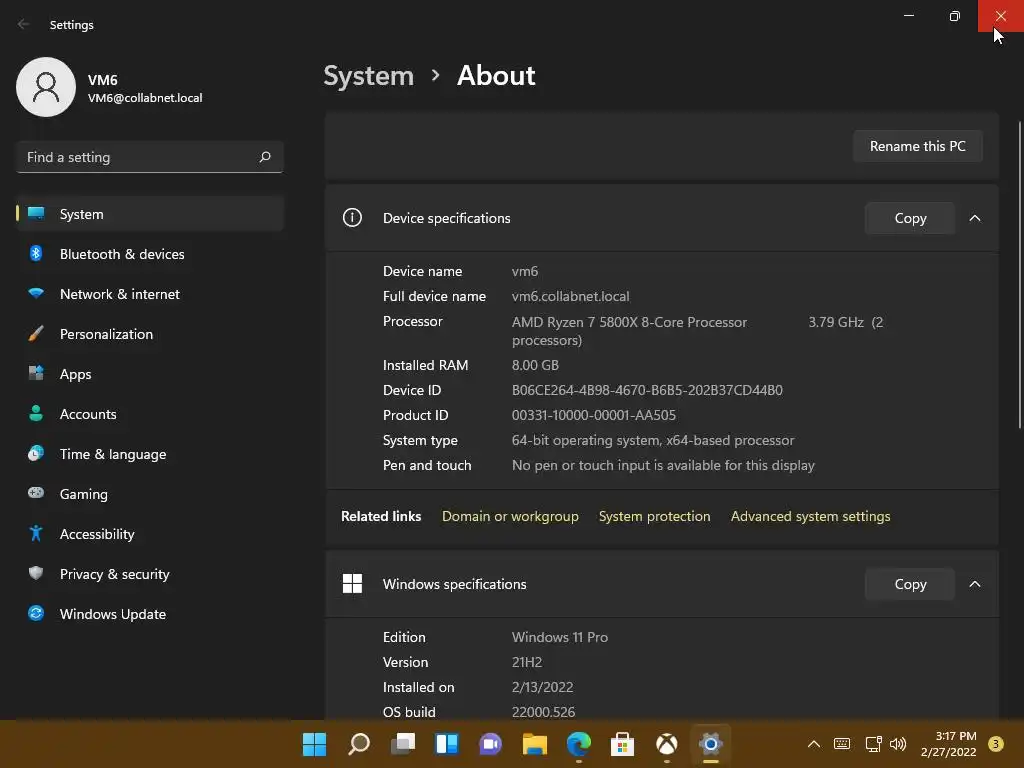Image resolution: width=1024 pixels, height=768 pixels.
Task: Open File Explorer from the taskbar
Action: 535,744
